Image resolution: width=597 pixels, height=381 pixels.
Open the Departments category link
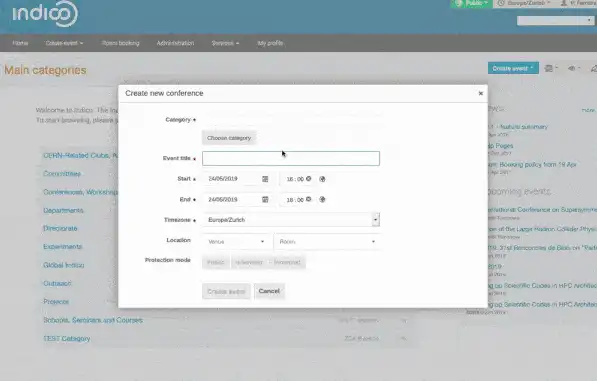63,210
